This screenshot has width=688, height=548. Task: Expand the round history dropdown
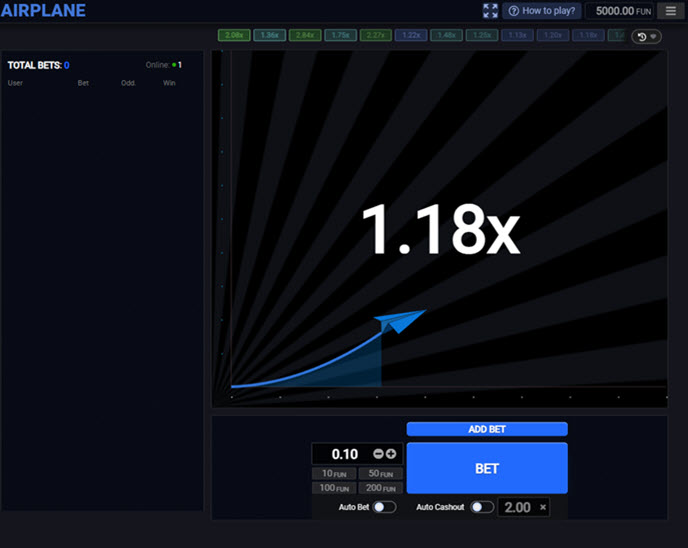coord(646,36)
